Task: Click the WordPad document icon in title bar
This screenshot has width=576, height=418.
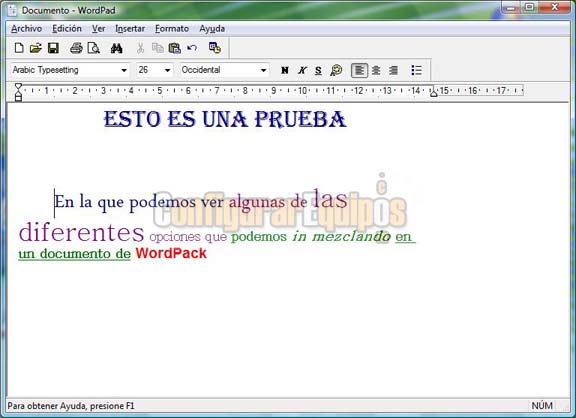Action: (12, 10)
